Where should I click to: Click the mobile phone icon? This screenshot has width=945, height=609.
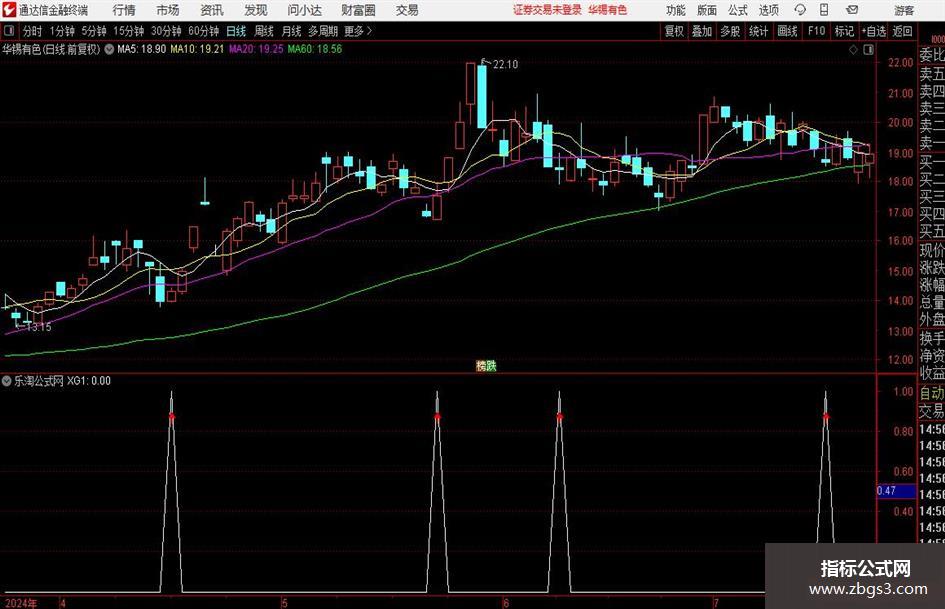tap(824, 10)
